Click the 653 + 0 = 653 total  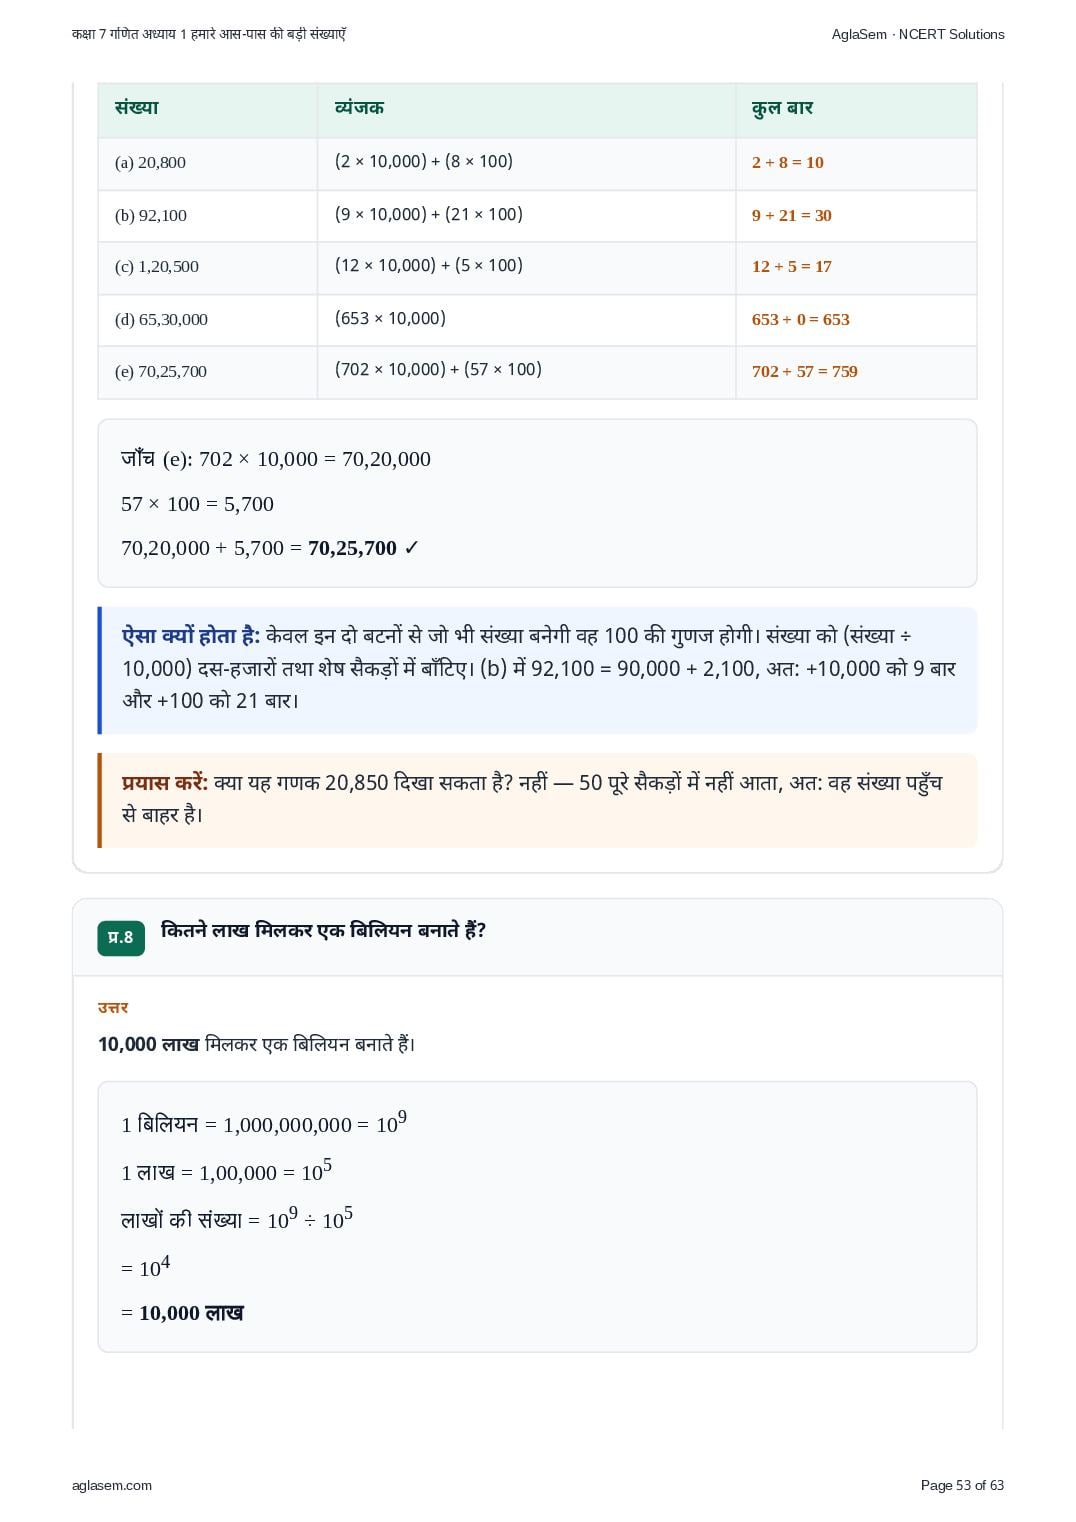pyautogui.click(x=801, y=319)
